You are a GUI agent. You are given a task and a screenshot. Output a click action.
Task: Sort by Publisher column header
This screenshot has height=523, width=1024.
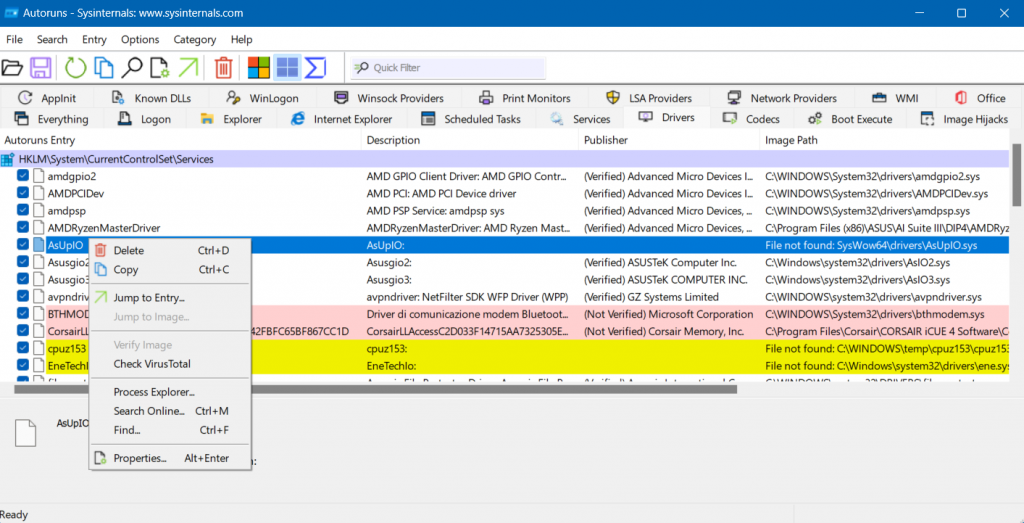669,140
